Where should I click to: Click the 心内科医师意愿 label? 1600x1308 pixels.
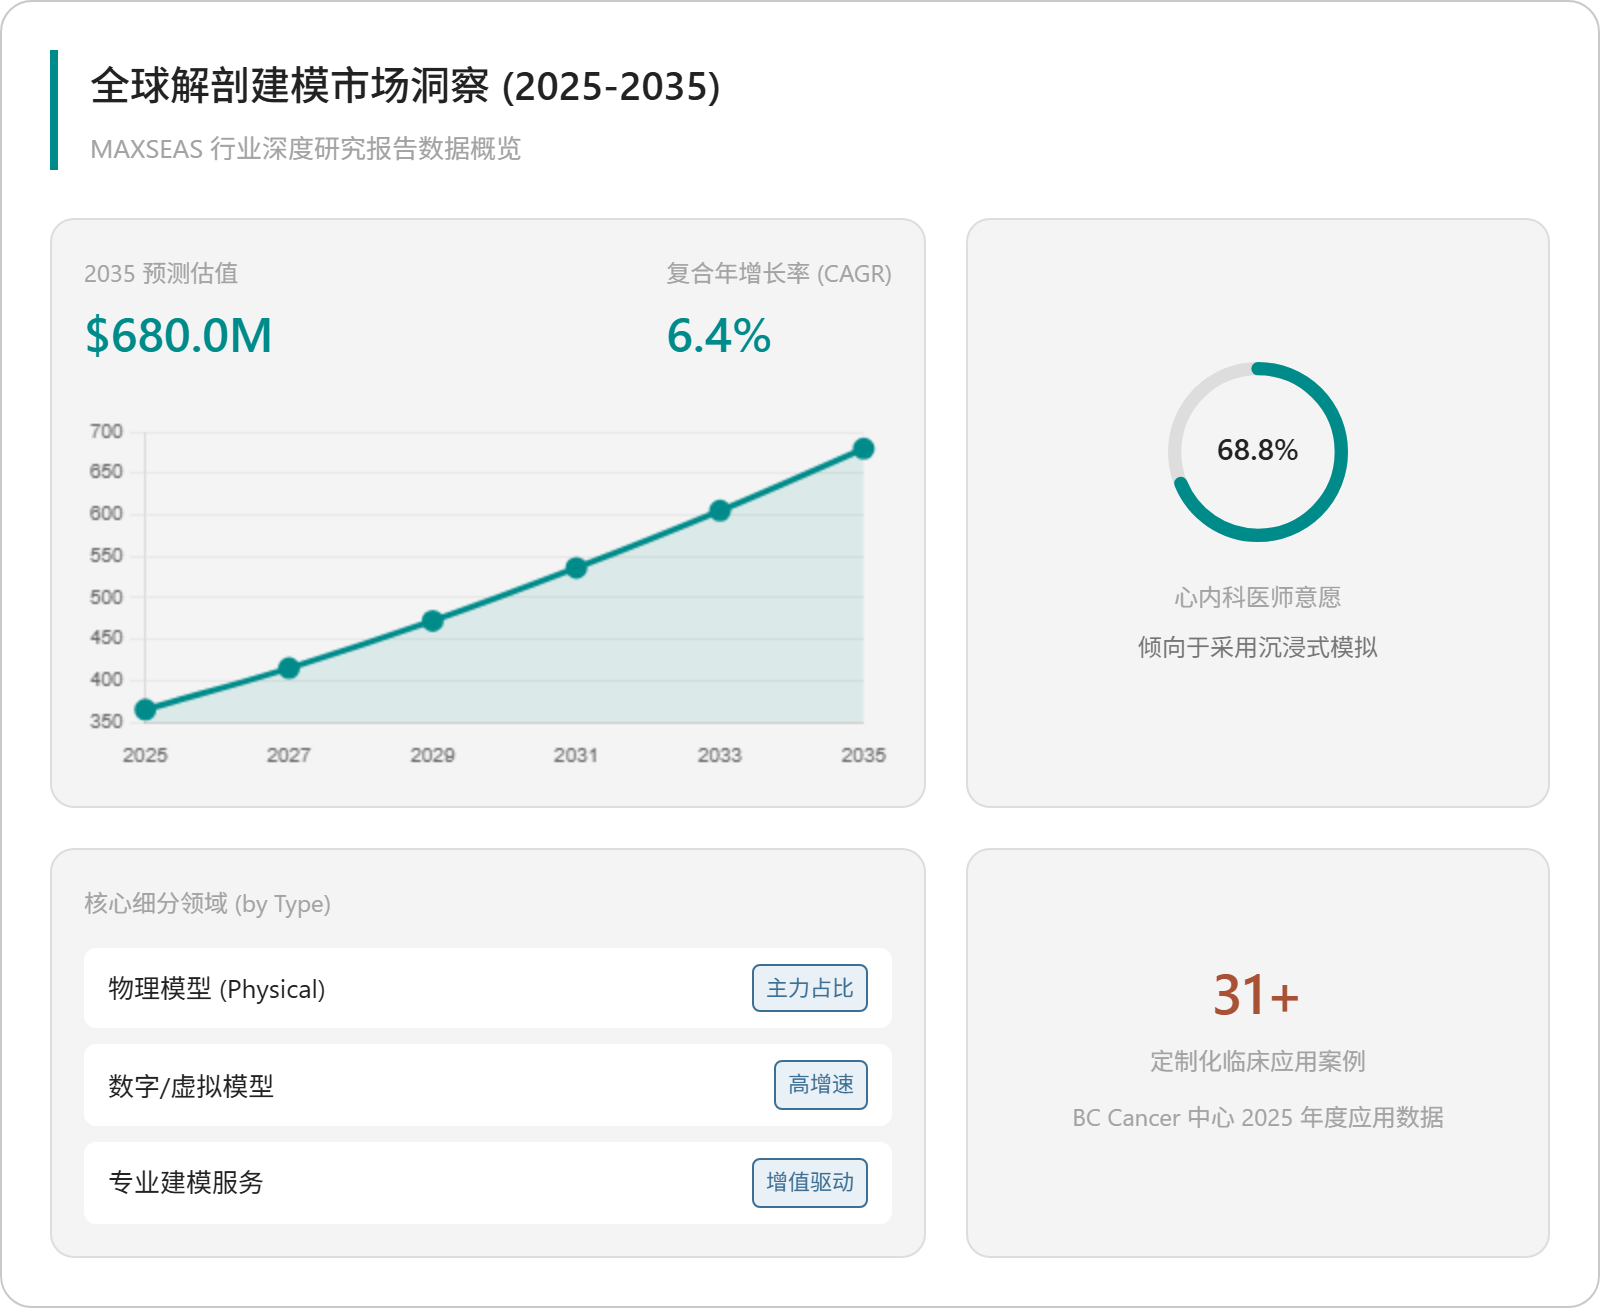pyautogui.click(x=1258, y=598)
